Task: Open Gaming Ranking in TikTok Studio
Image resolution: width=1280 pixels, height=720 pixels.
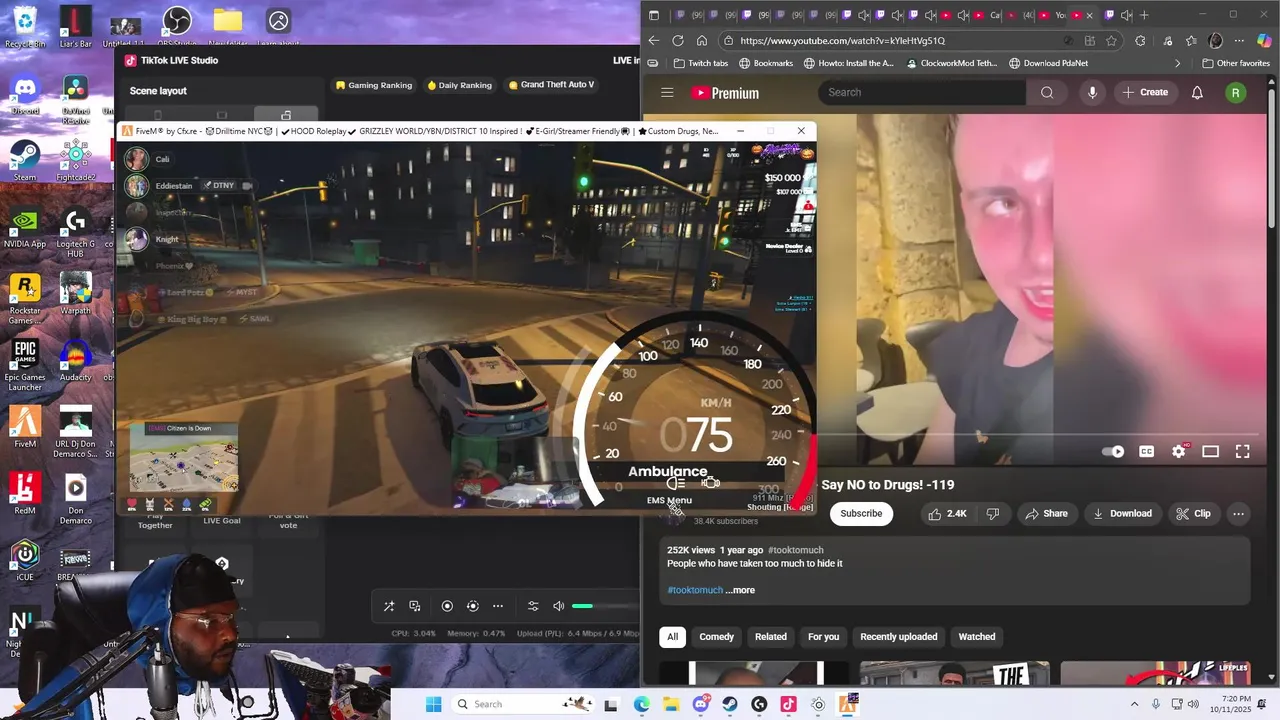Action: click(374, 85)
